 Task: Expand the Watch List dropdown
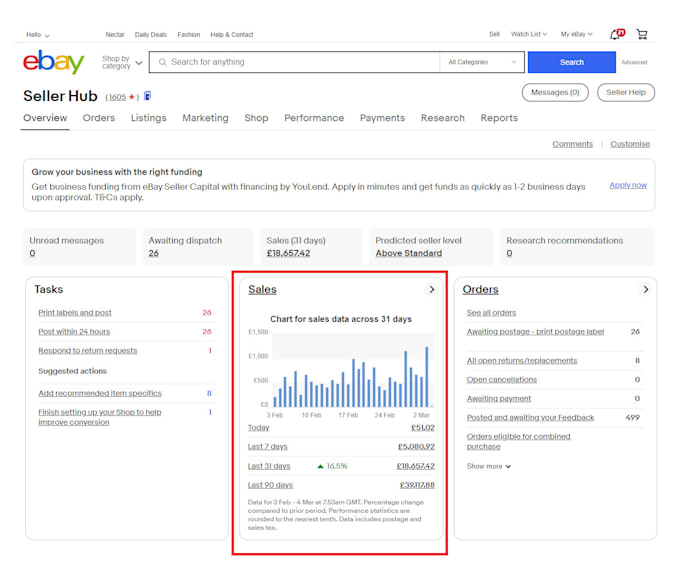529,34
